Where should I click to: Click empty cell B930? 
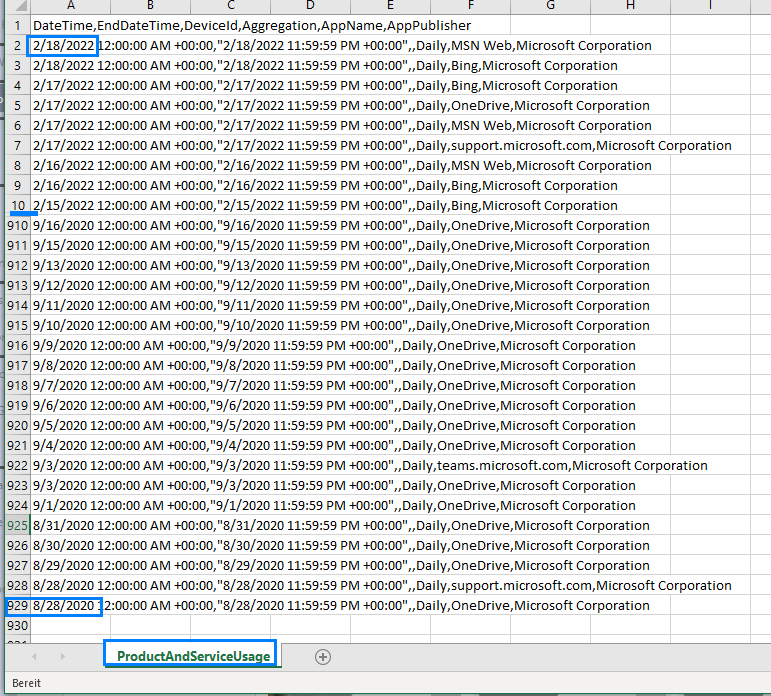(150, 626)
